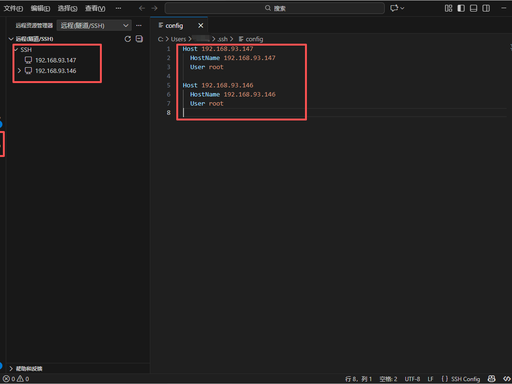Collapse all in remote explorer panel
The height and width of the screenshot is (384, 512).
[x=139, y=39]
